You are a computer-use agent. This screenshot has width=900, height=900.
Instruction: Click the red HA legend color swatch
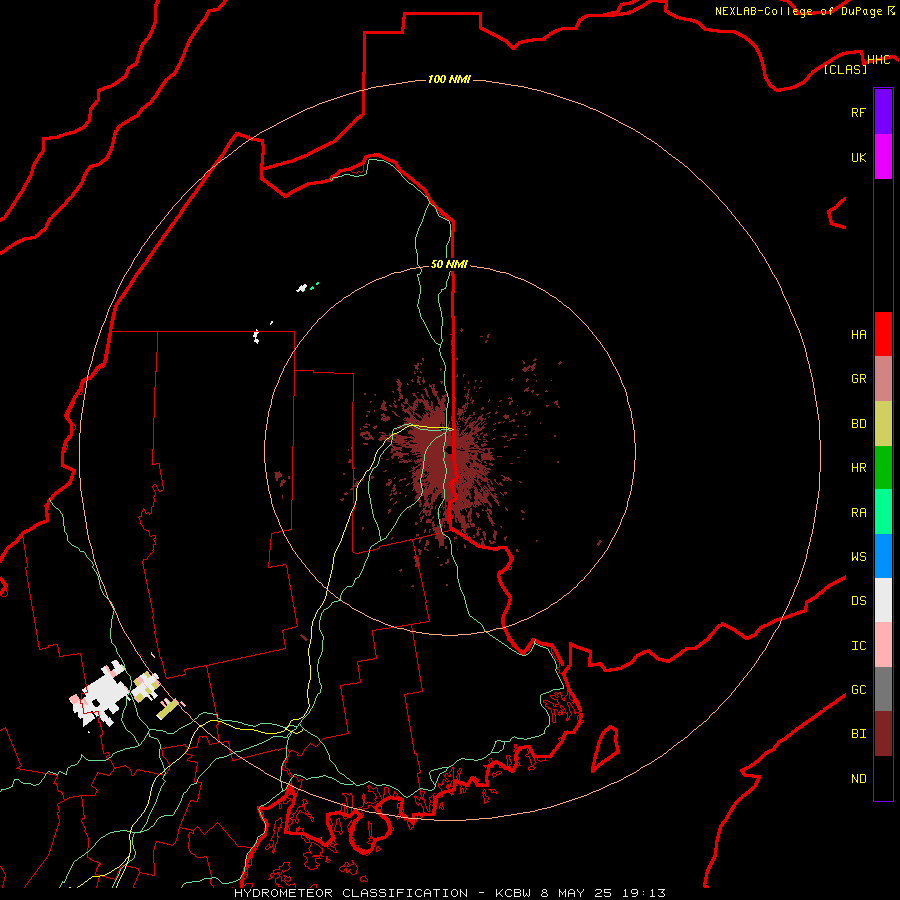pos(883,334)
